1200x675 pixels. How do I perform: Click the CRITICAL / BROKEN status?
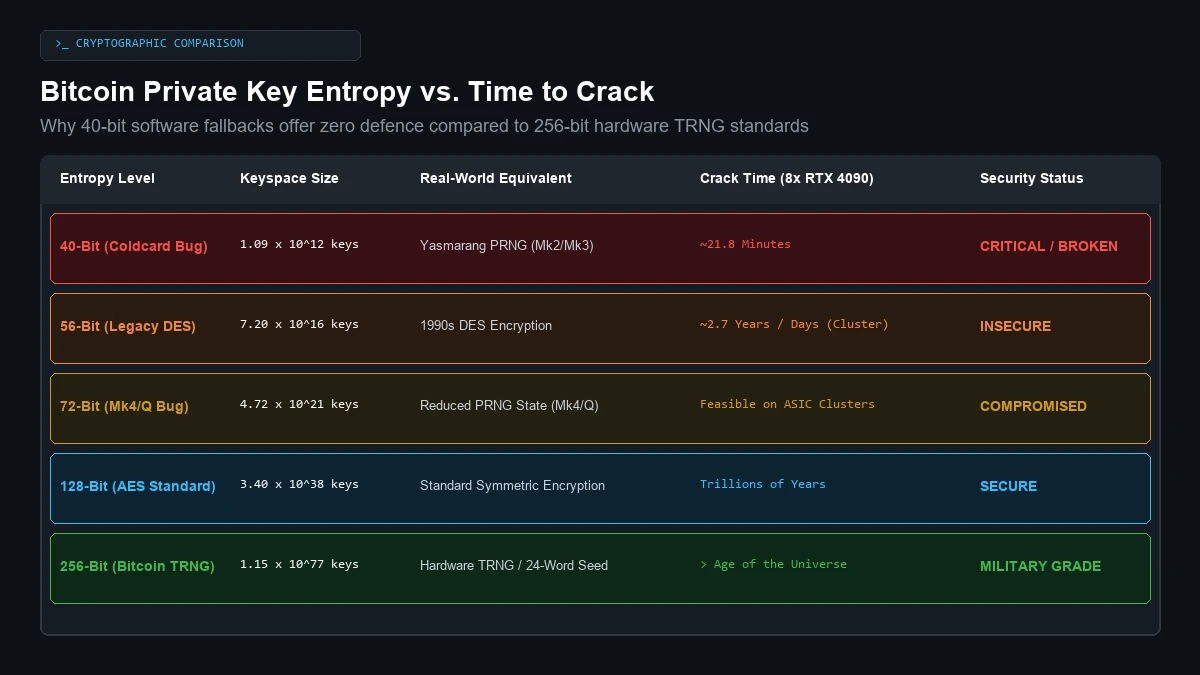click(x=1049, y=246)
